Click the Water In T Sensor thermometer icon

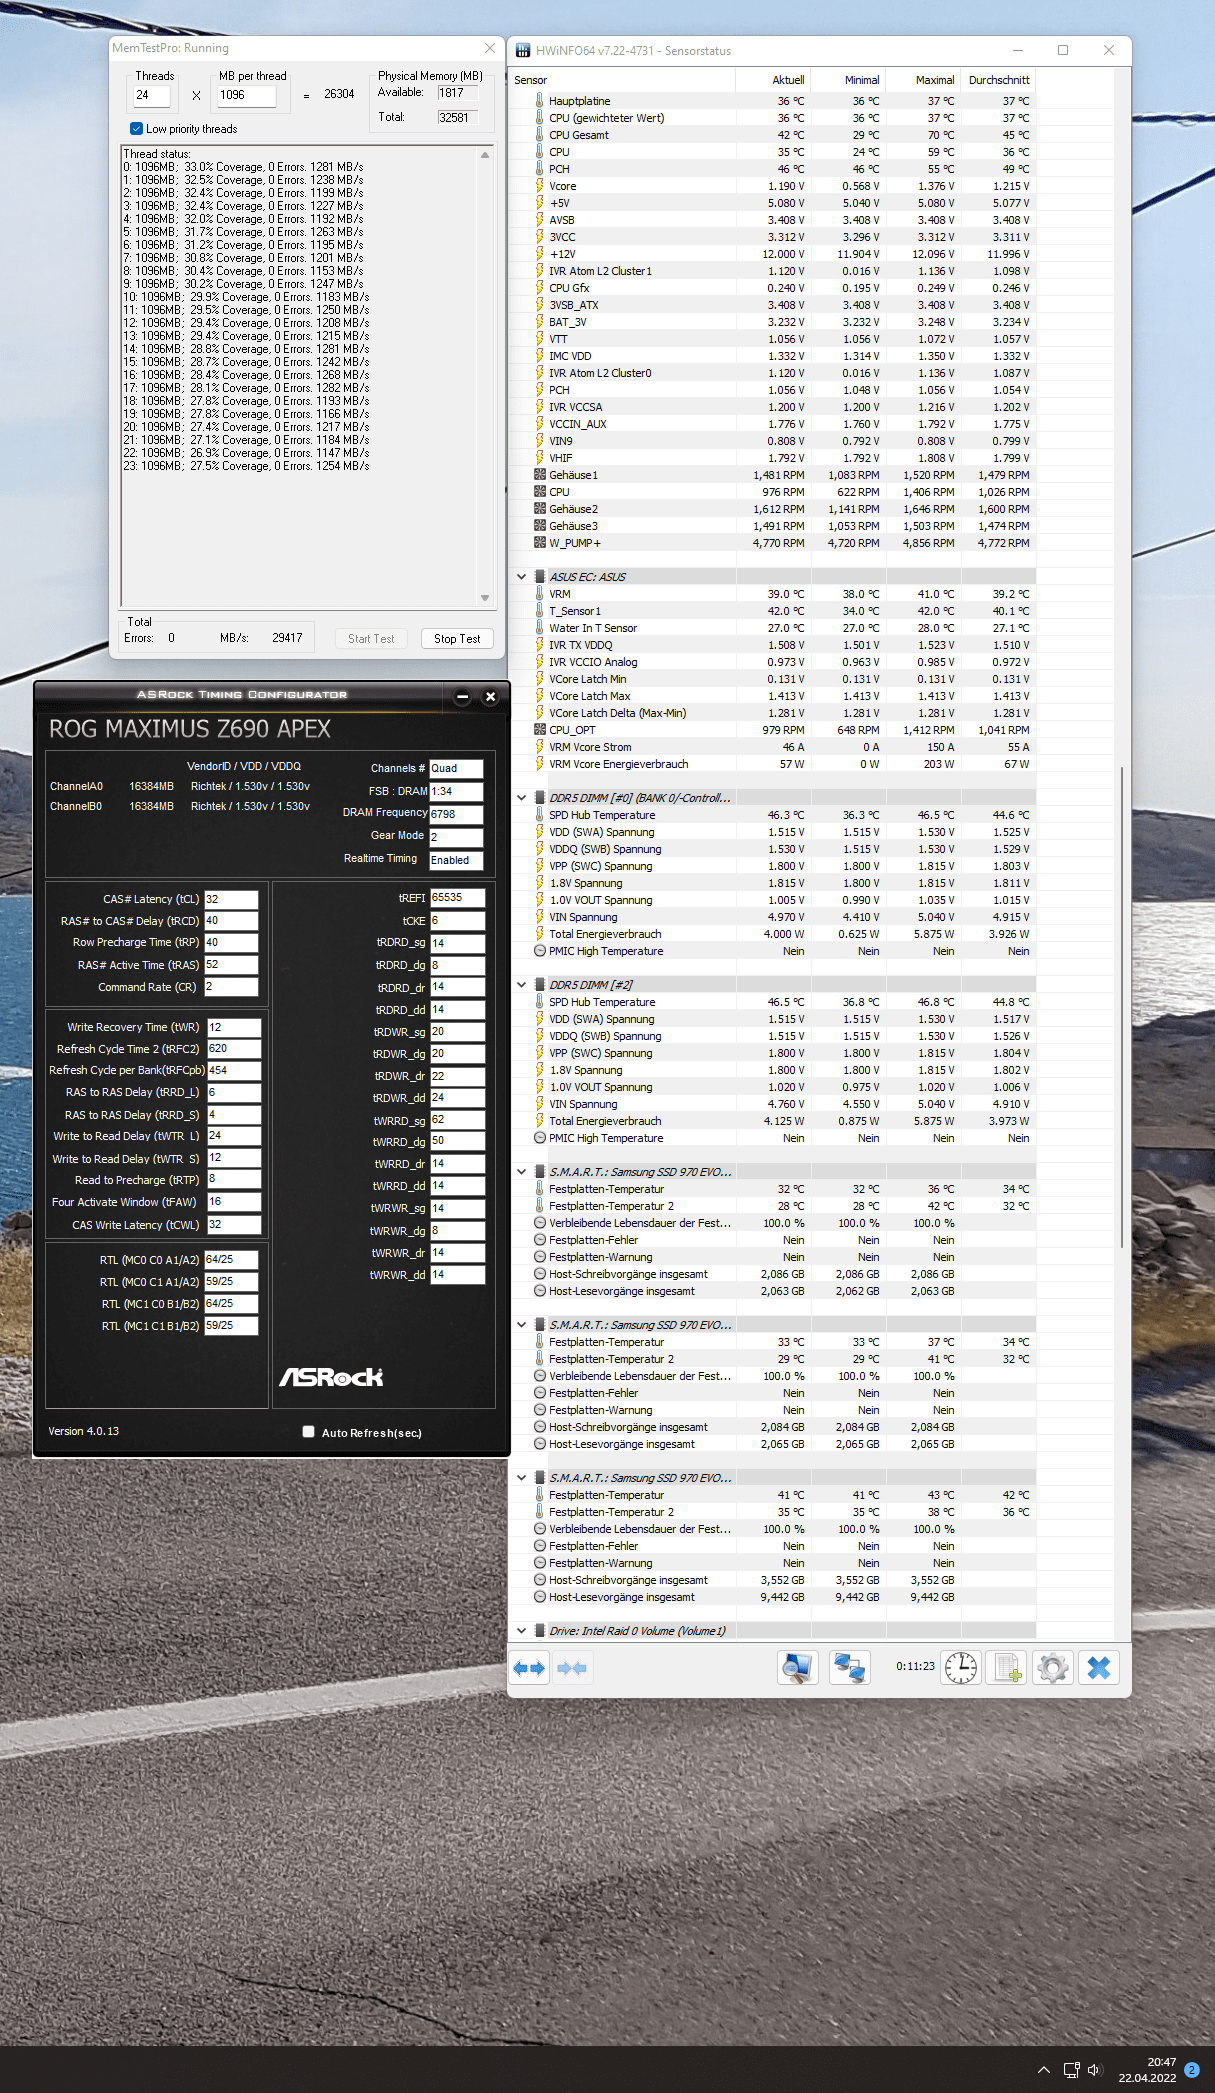(540, 628)
